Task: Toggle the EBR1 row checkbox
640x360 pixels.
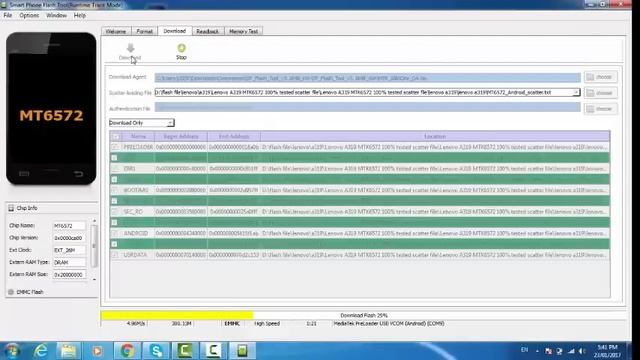Action: pyautogui.click(x=115, y=169)
